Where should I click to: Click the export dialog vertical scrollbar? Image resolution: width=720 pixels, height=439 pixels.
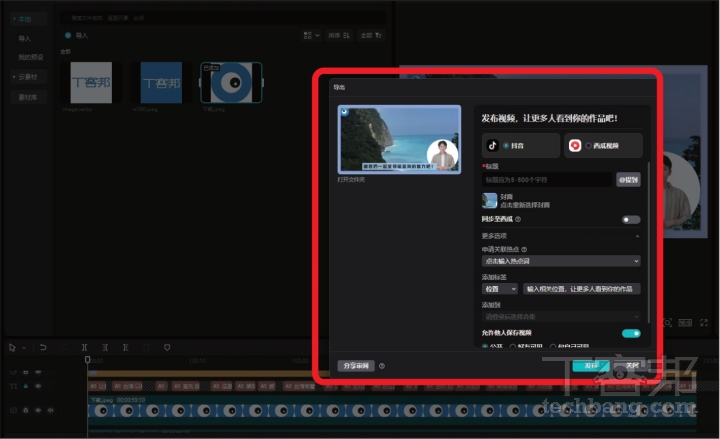[x=648, y=242]
